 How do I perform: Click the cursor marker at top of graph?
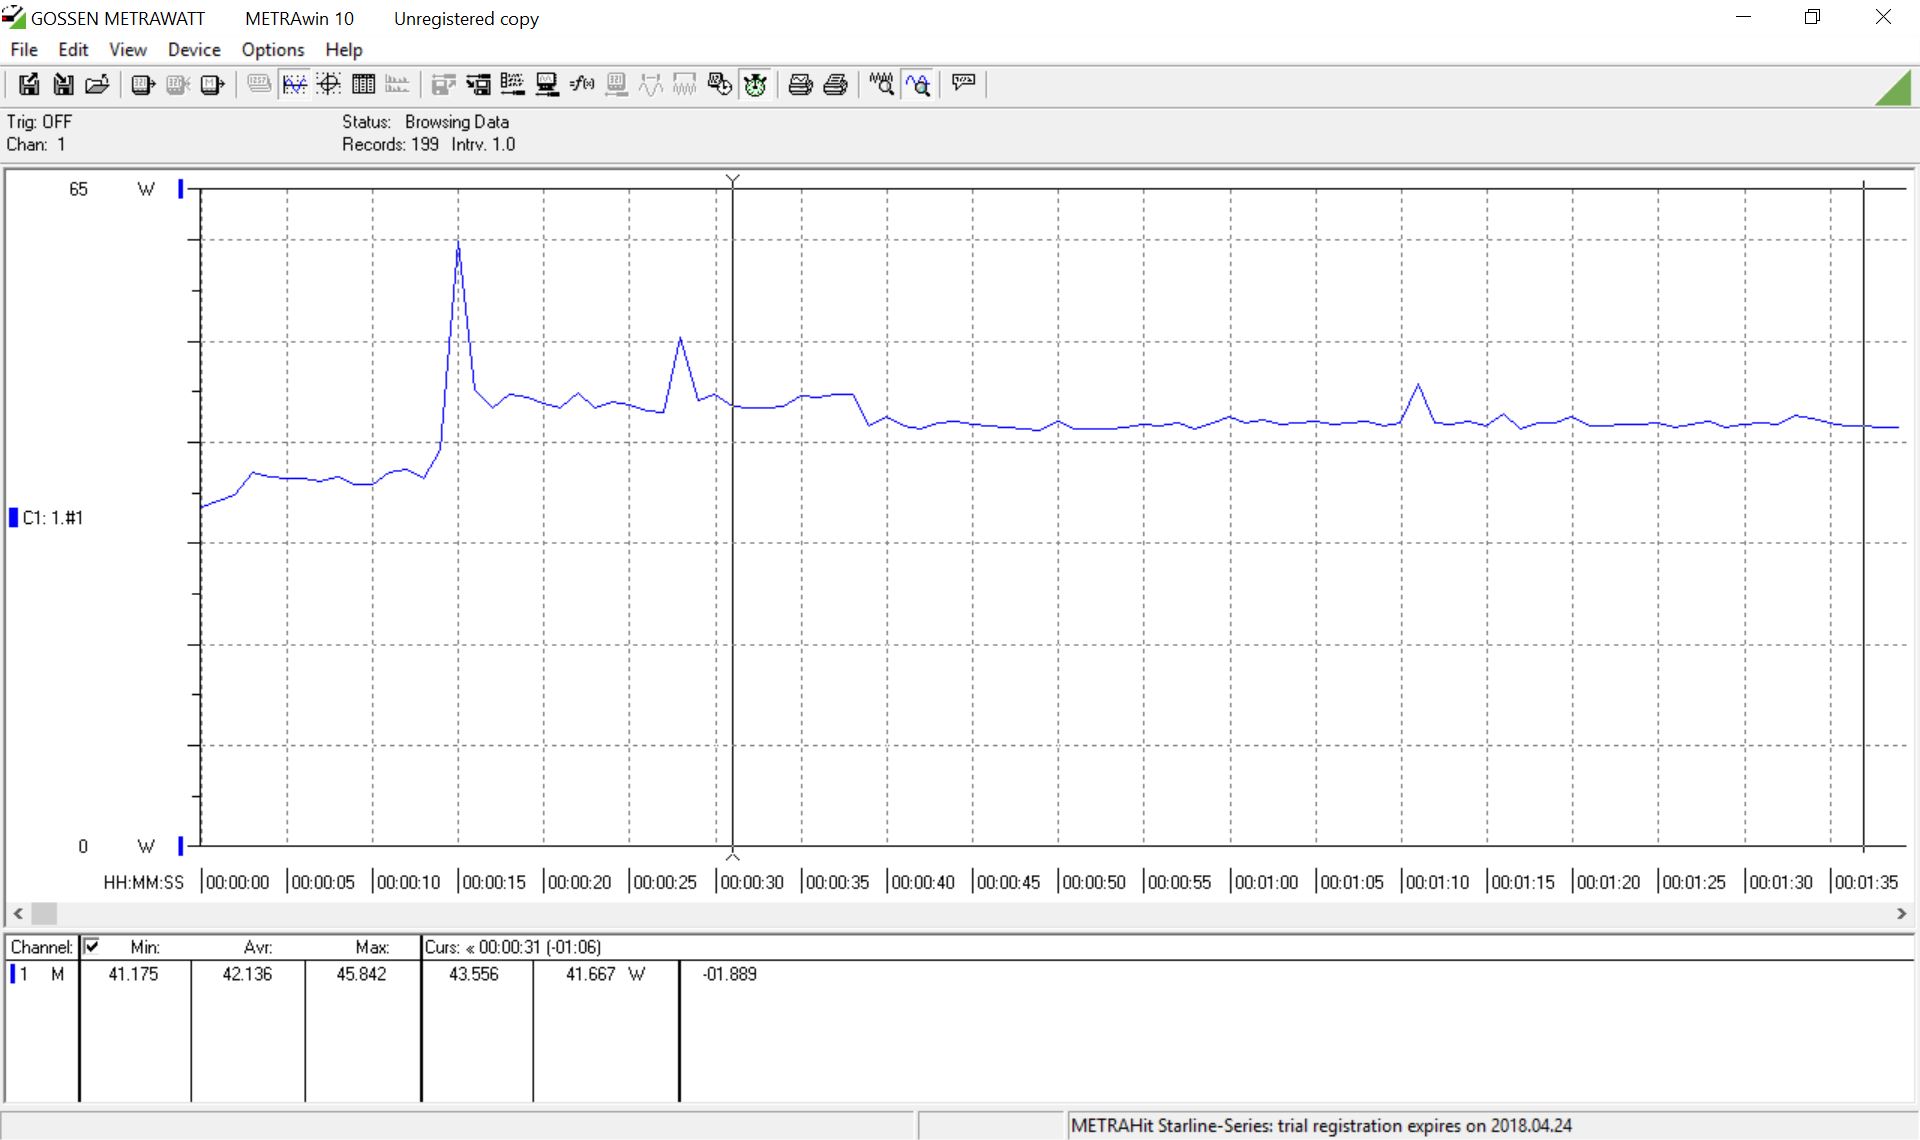click(x=733, y=180)
